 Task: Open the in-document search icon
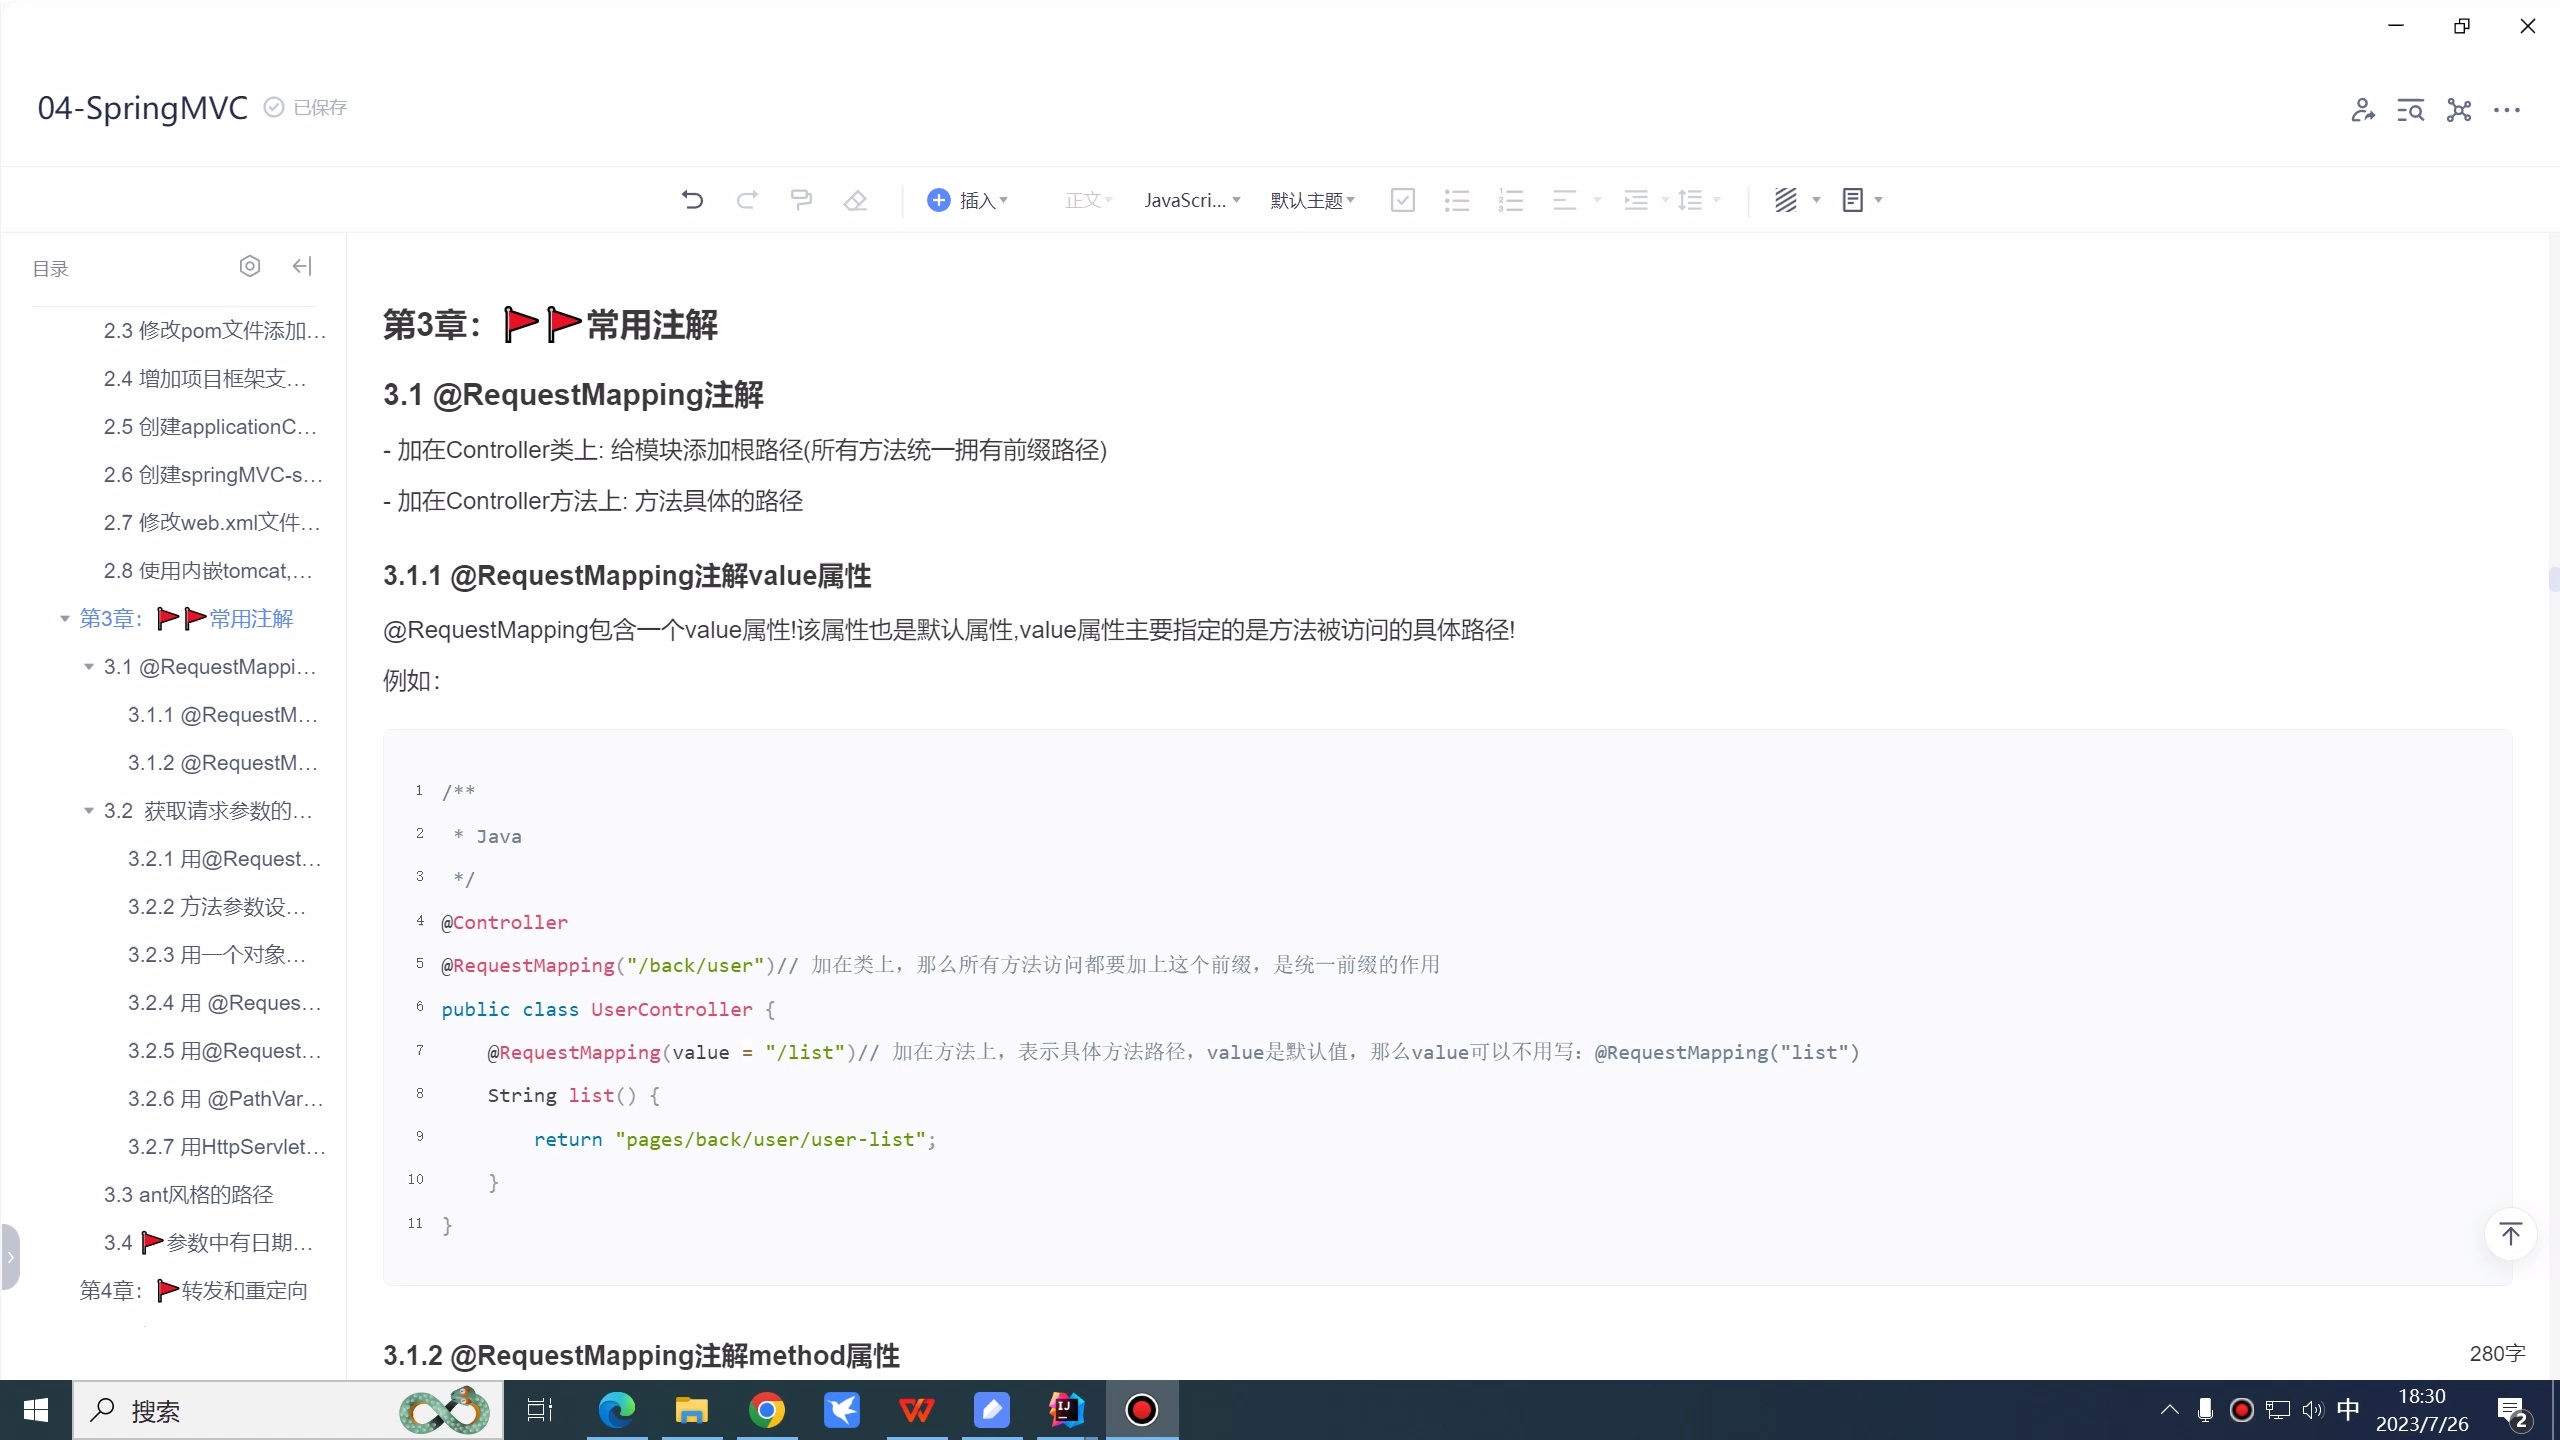coord(2410,110)
